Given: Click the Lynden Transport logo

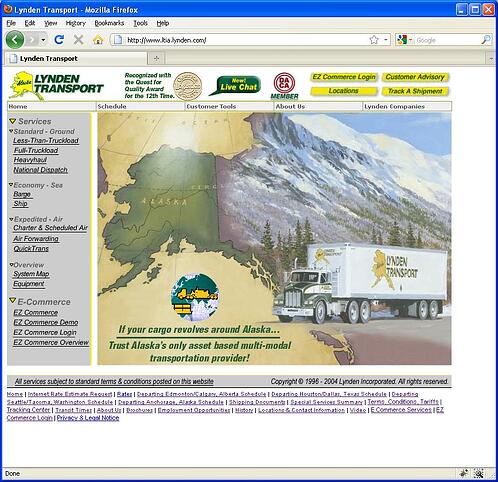Looking at the screenshot, I should click(57, 85).
